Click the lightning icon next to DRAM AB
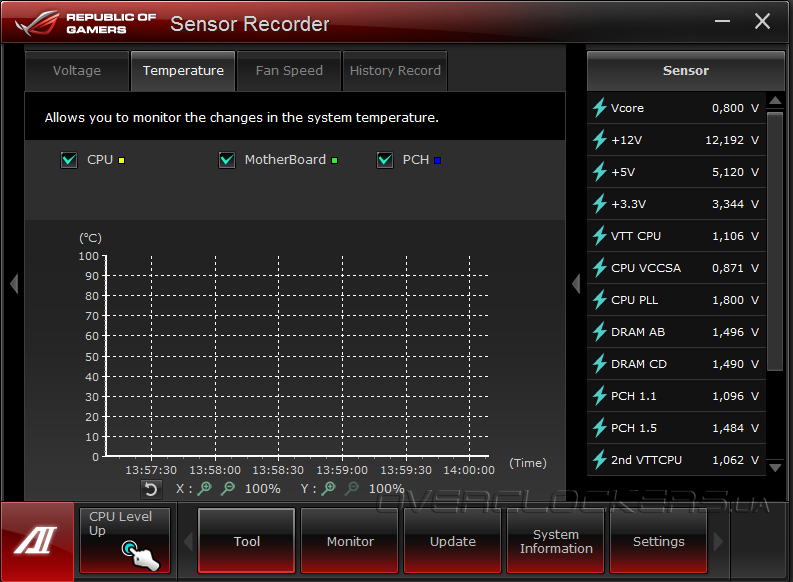 click(600, 332)
